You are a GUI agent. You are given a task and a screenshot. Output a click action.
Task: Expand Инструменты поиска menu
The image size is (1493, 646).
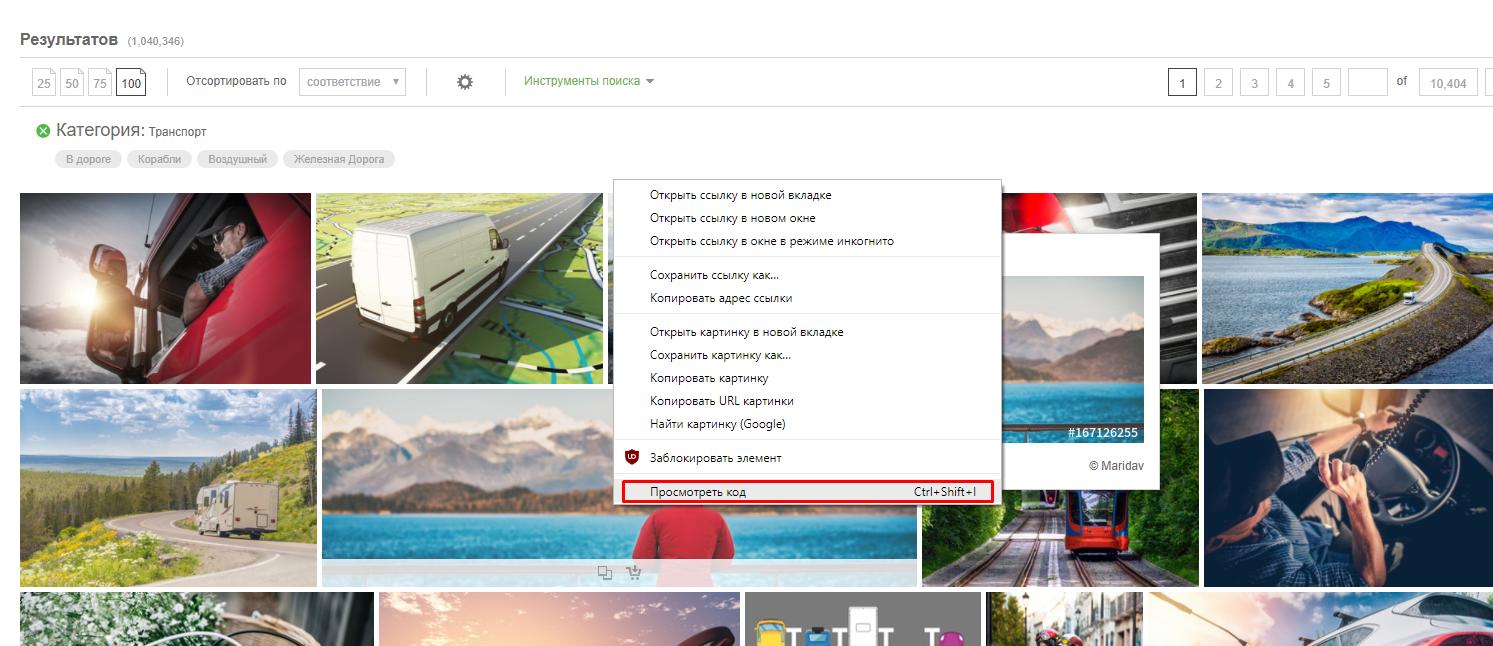tap(589, 81)
